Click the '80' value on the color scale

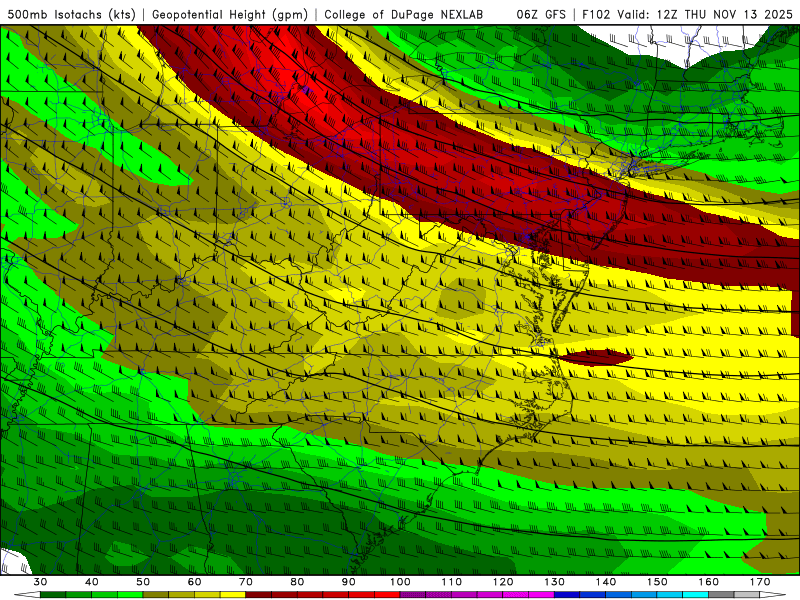point(297,582)
